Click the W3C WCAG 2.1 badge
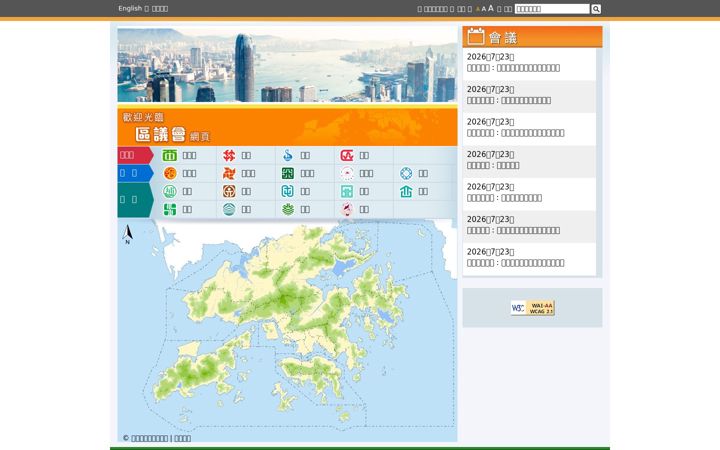The height and width of the screenshot is (450, 720). [533, 308]
